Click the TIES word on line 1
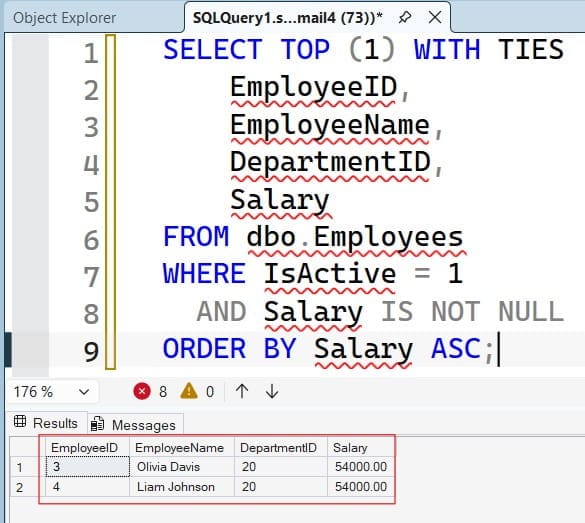 (x=531, y=50)
